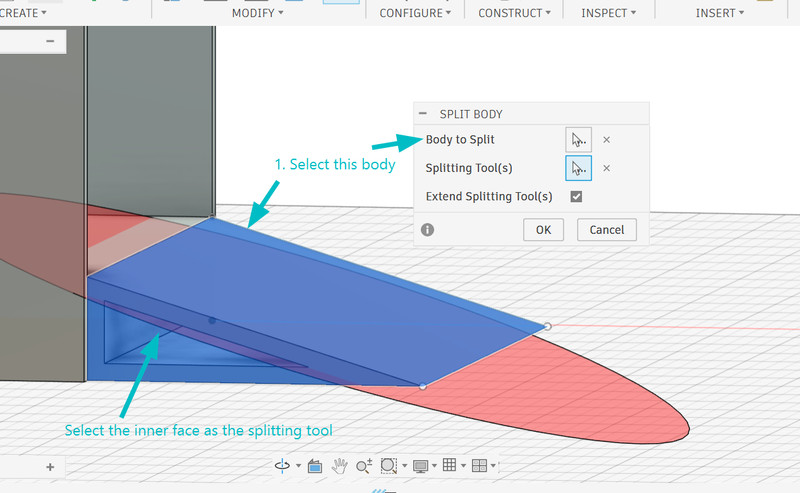The width and height of the screenshot is (800, 493).
Task: Click the Extend Splitting Tool(s) label
Action: click(489, 196)
